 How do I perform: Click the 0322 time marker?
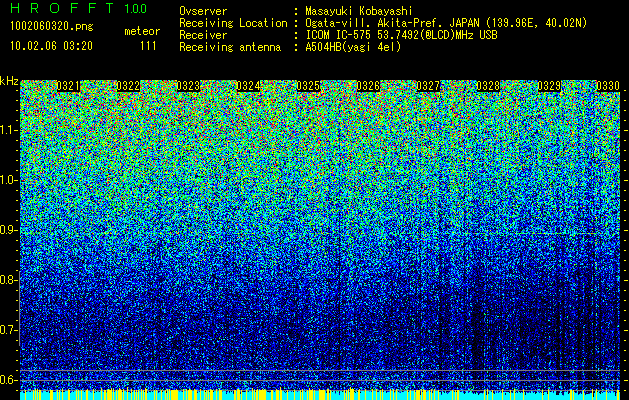coord(128,86)
